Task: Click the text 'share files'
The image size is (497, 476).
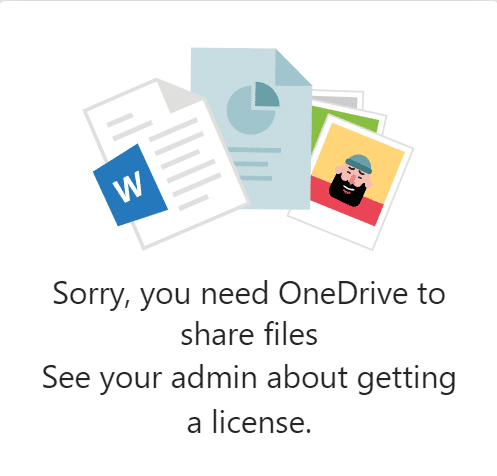Action: point(249,335)
